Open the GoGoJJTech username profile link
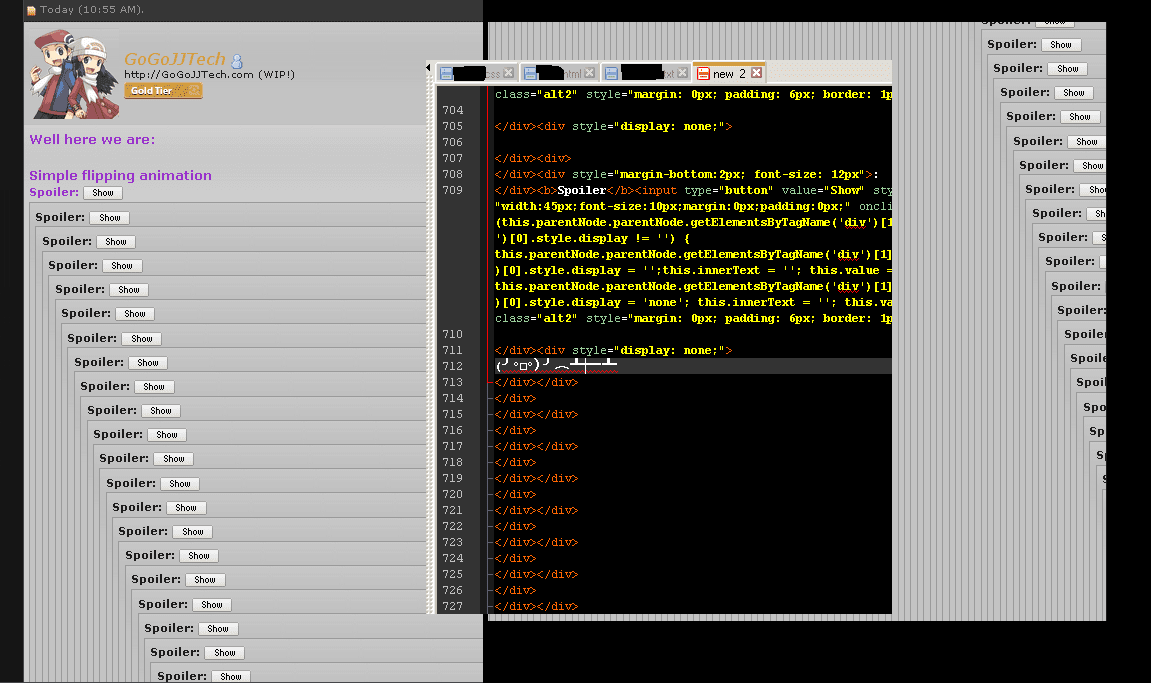Image resolution: width=1151 pixels, height=684 pixels. tap(175, 59)
